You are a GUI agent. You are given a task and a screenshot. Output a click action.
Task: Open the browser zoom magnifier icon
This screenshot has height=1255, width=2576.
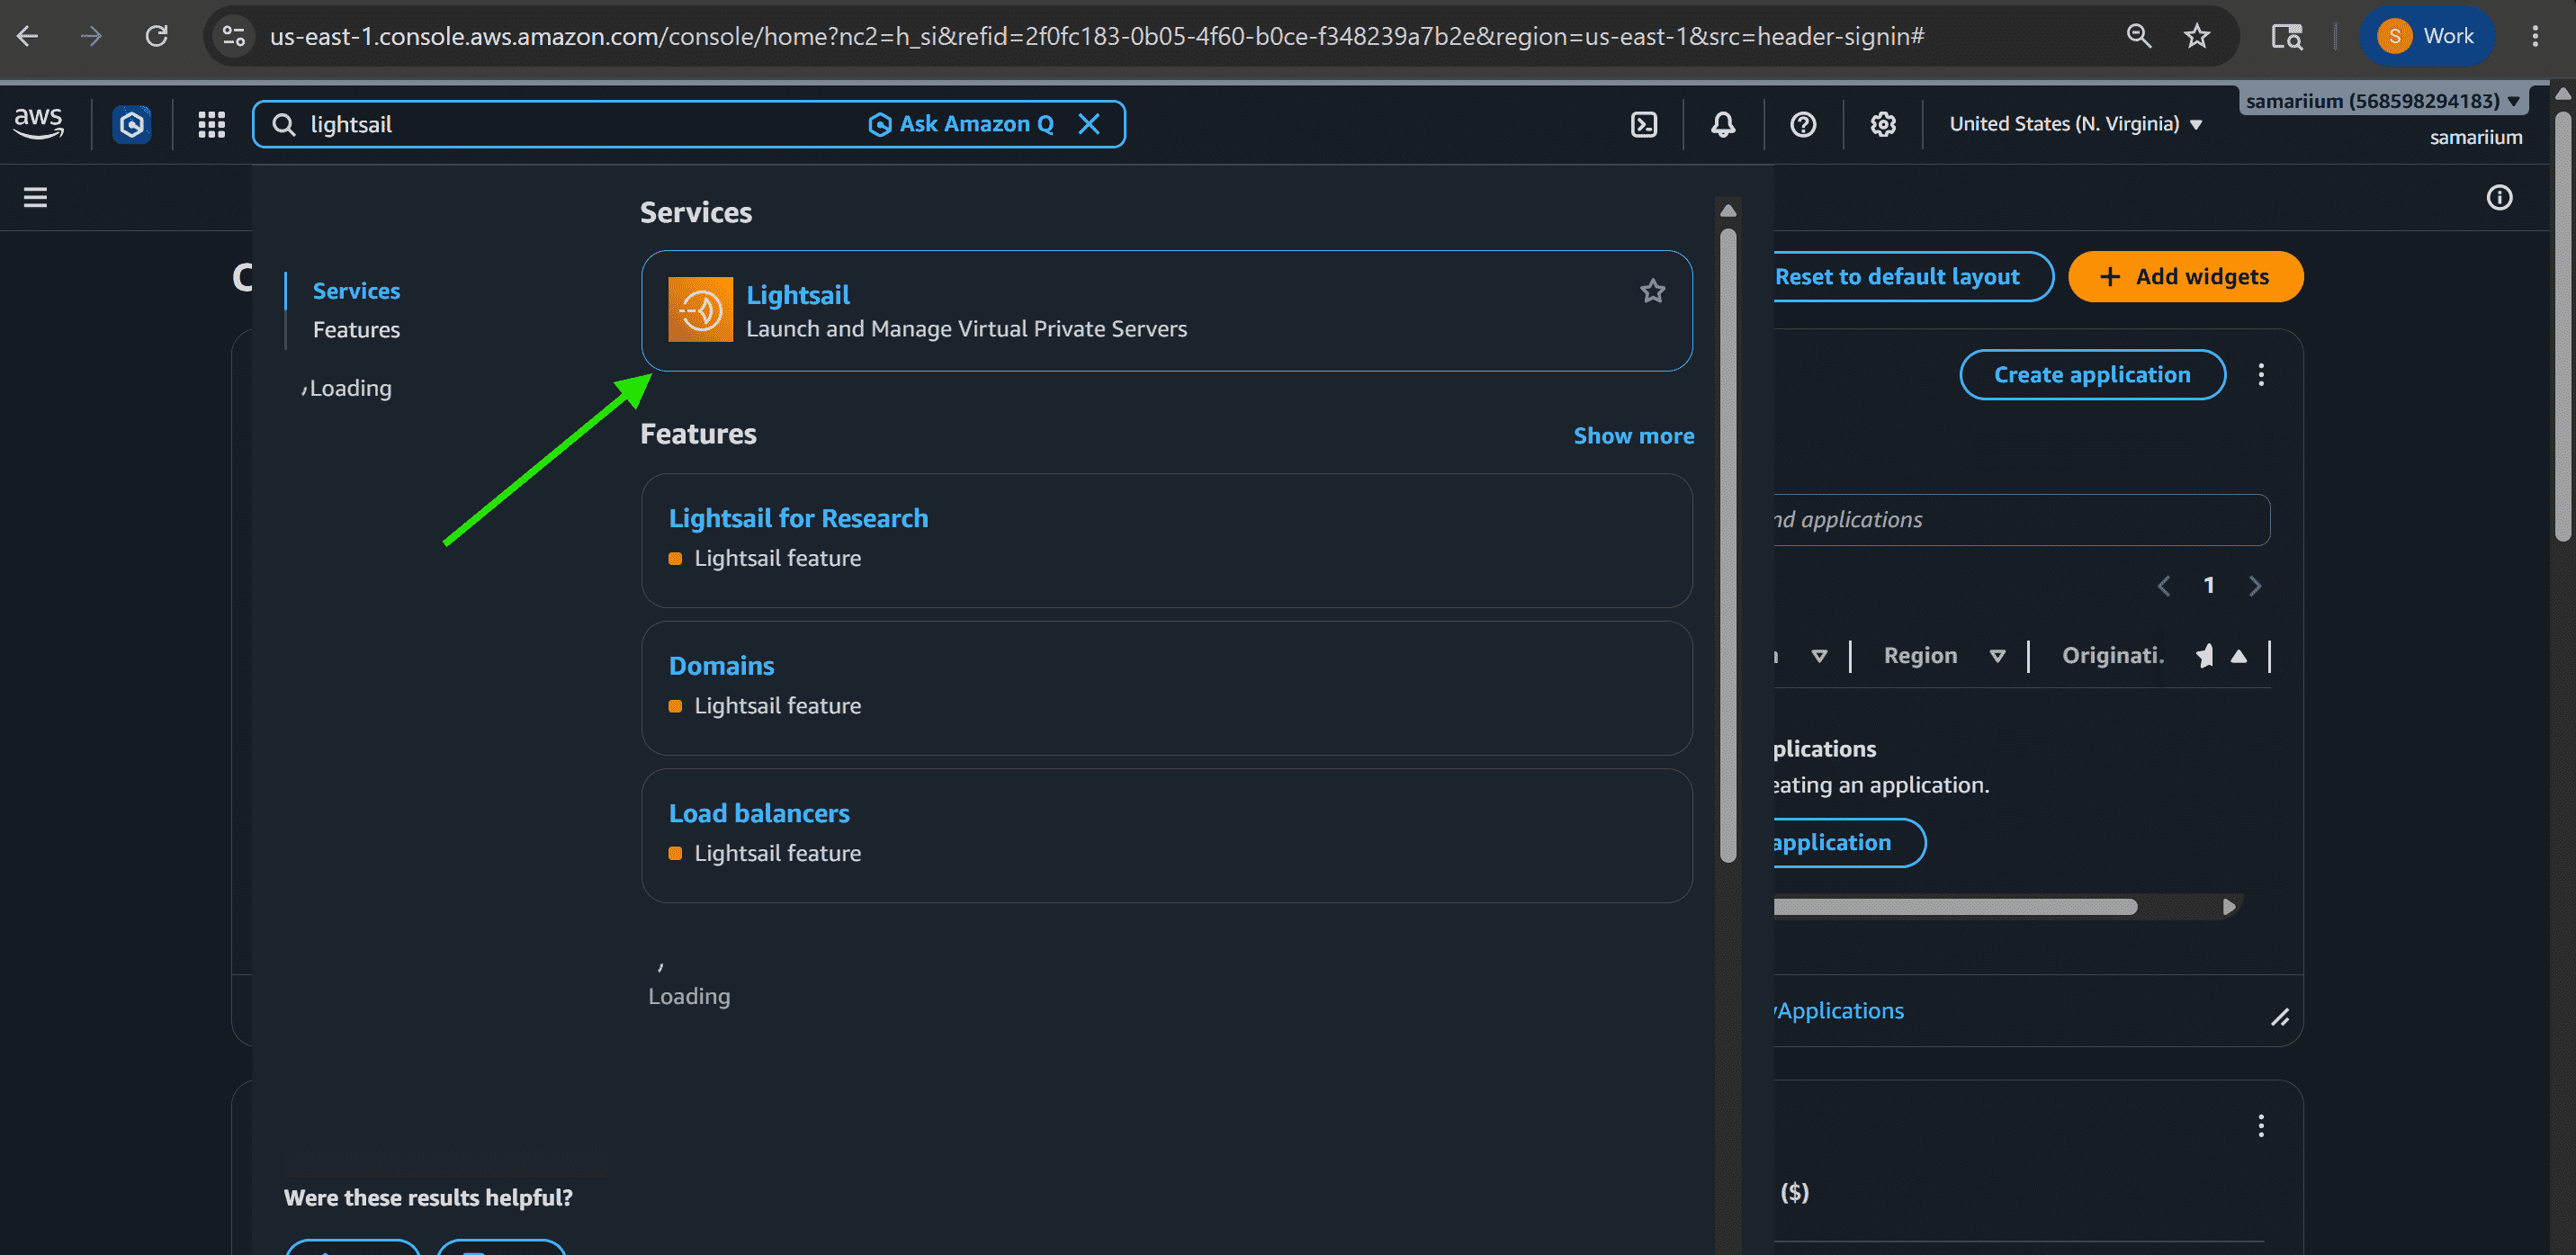[x=2138, y=37]
